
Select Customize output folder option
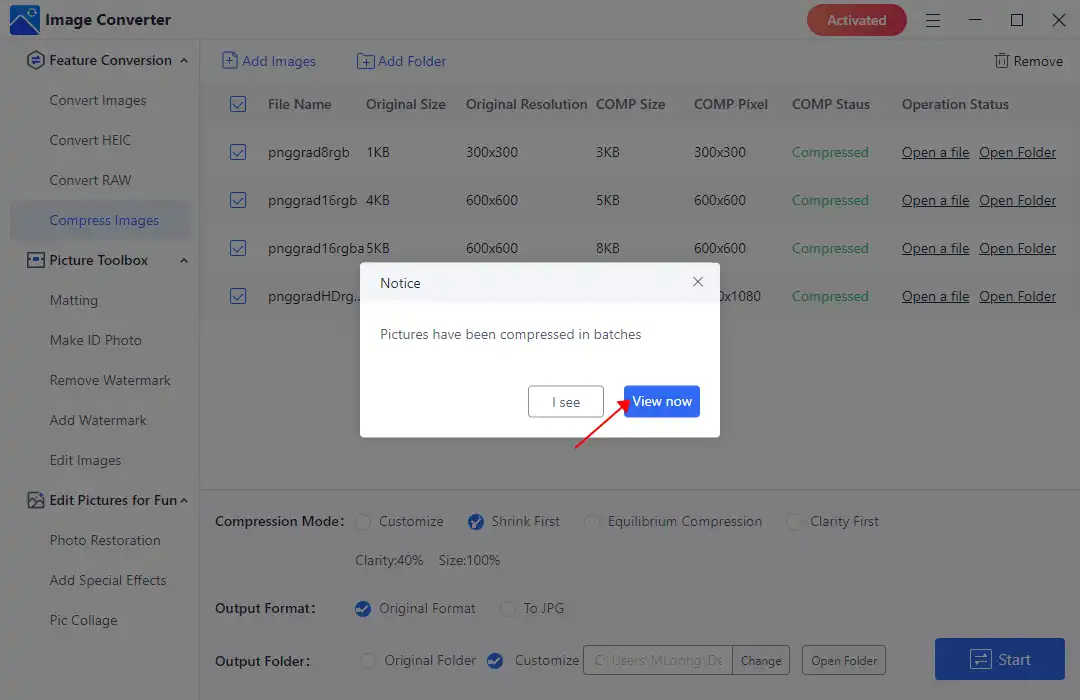click(x=495, y=661)
